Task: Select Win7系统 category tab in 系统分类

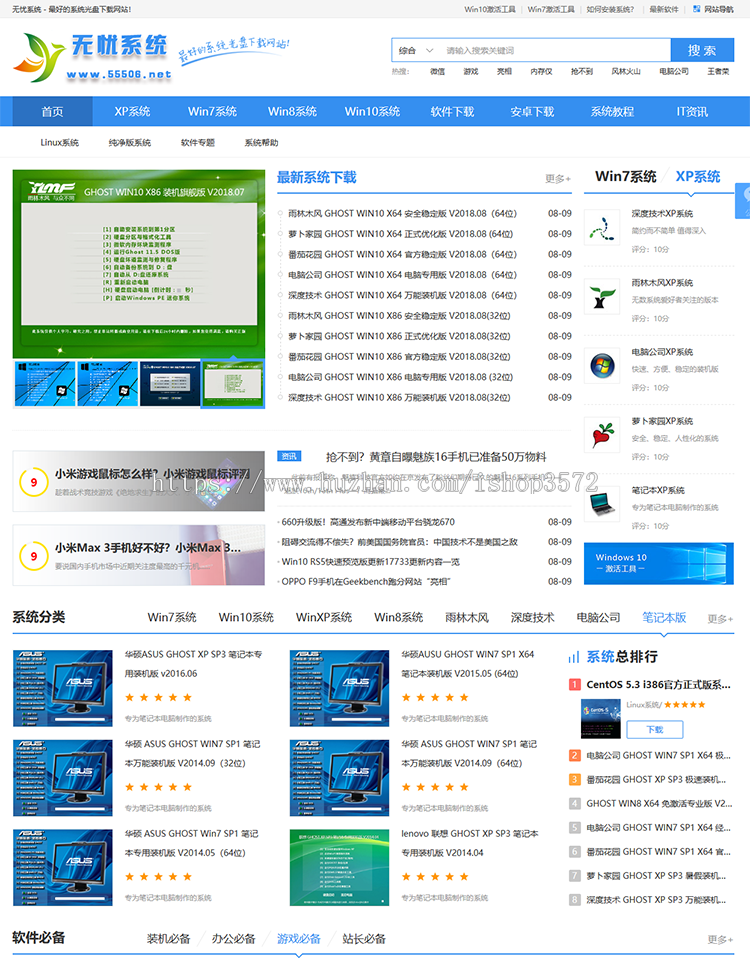Action: pyautogui.click(x=172, y=617)
